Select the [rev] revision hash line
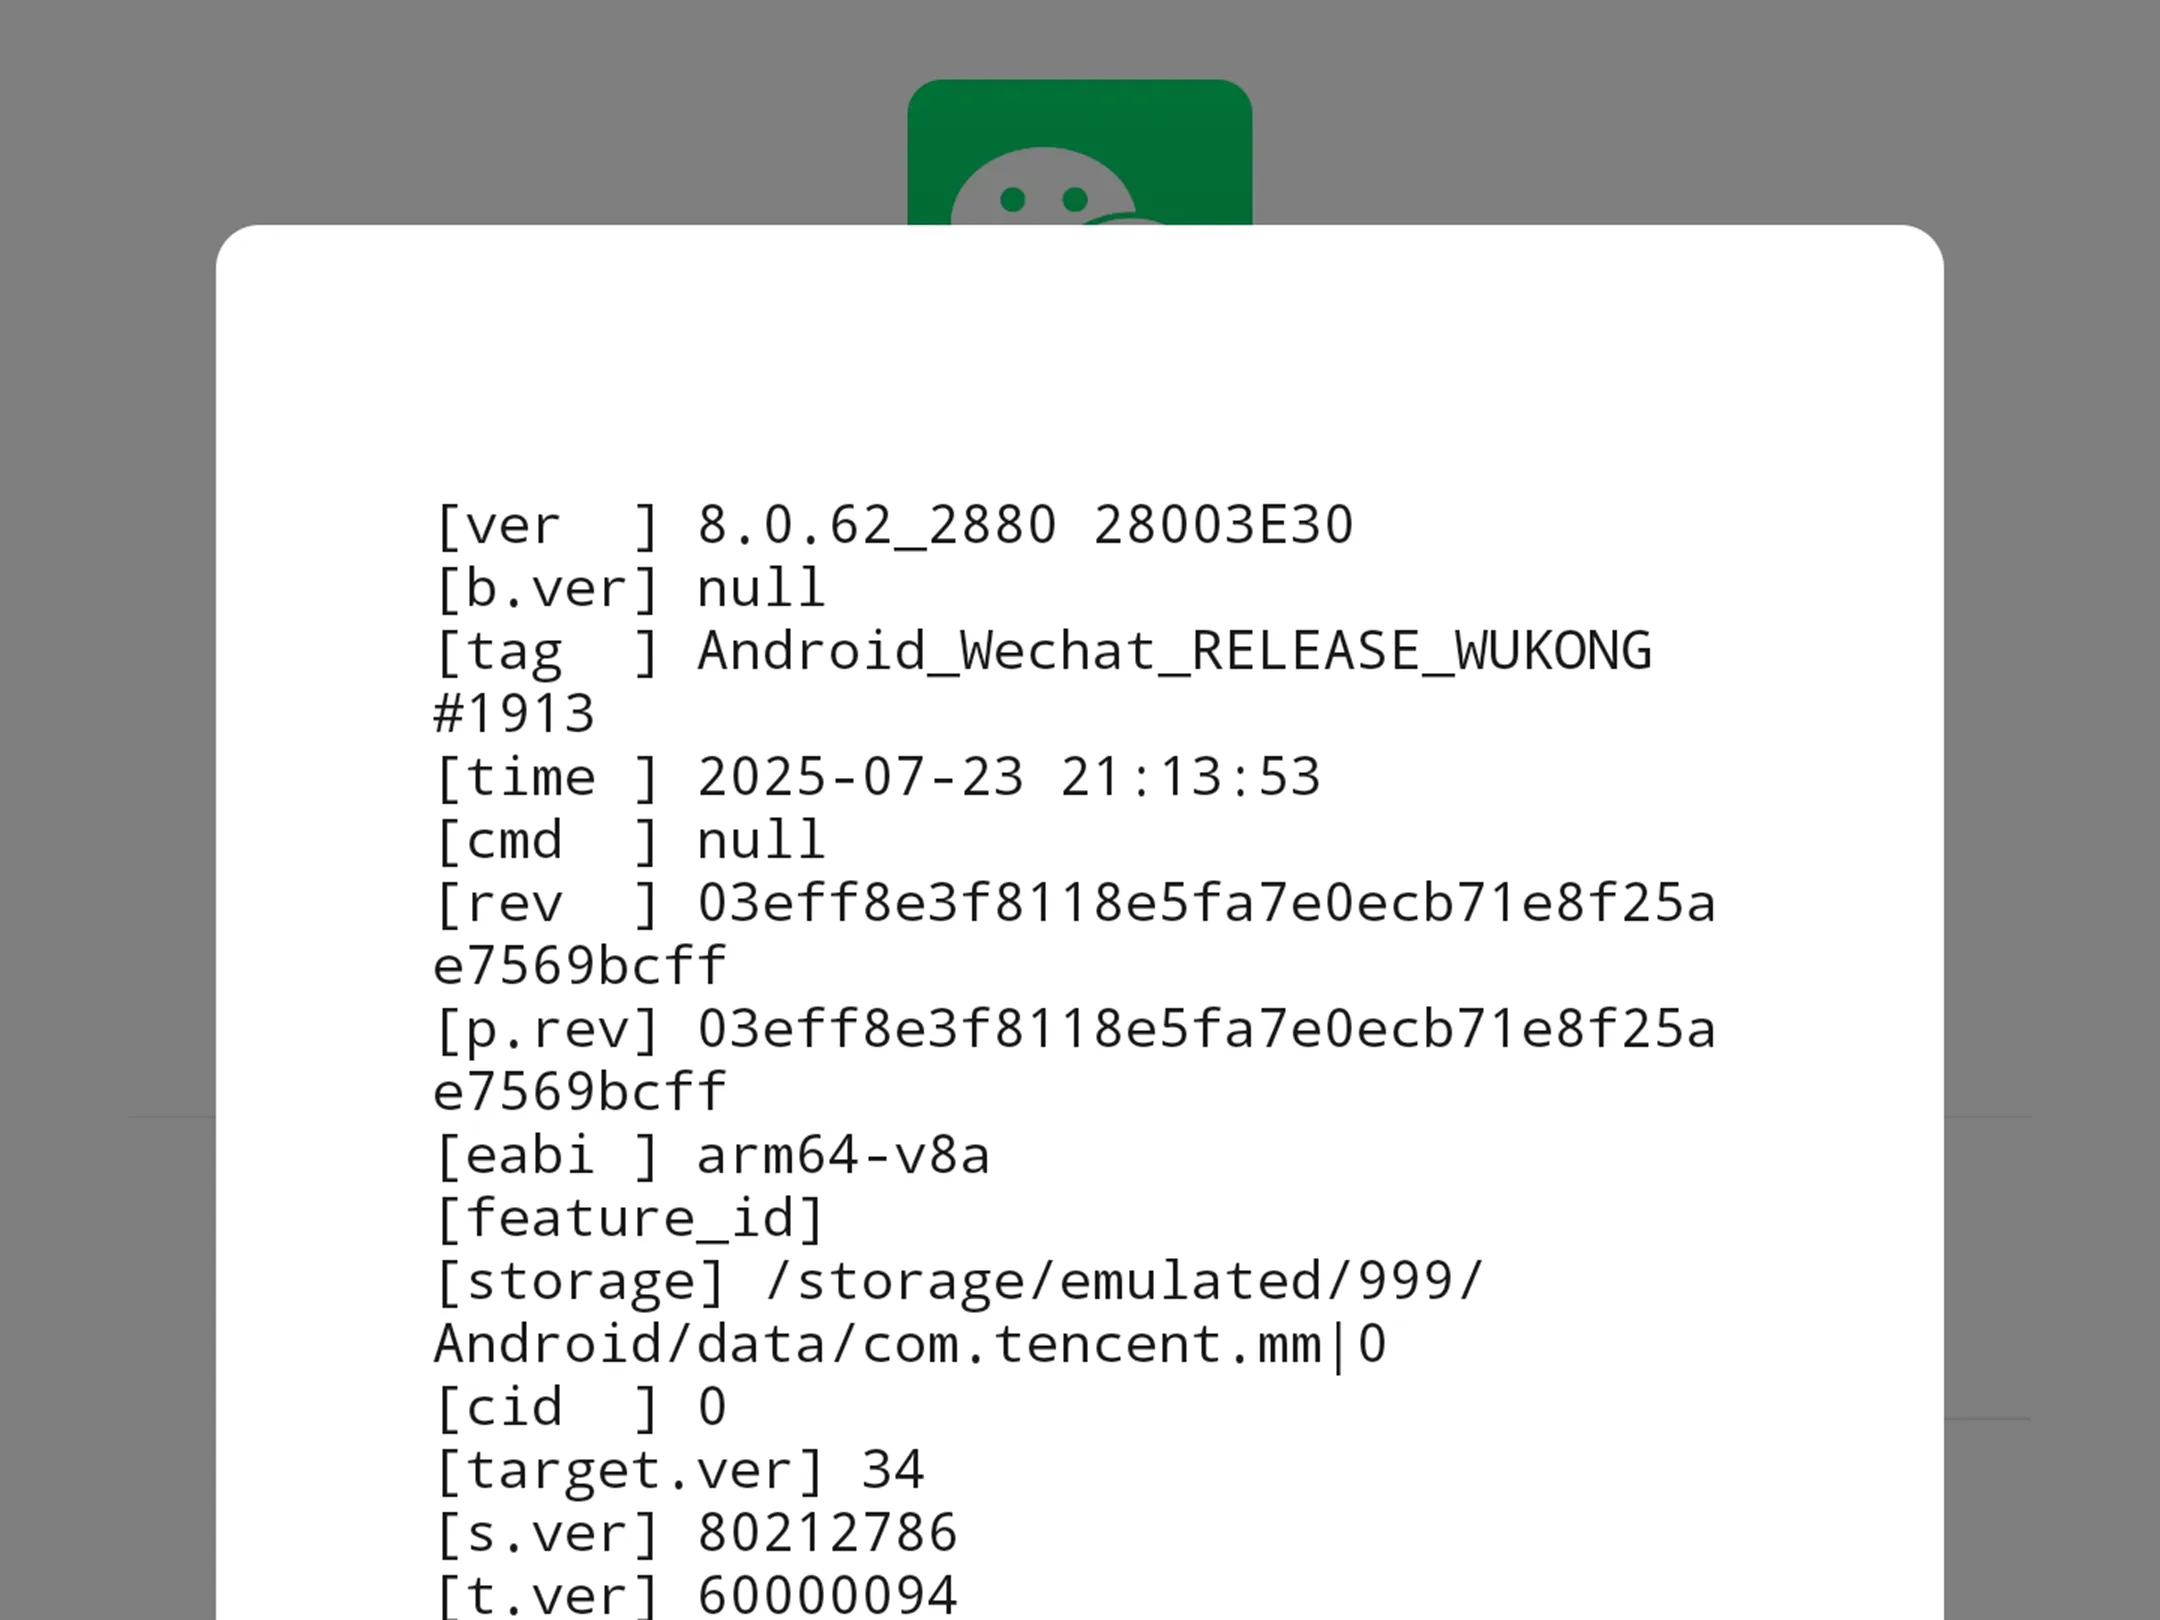Screen dimensions: 2160x1620 (x=1075, y=935)
